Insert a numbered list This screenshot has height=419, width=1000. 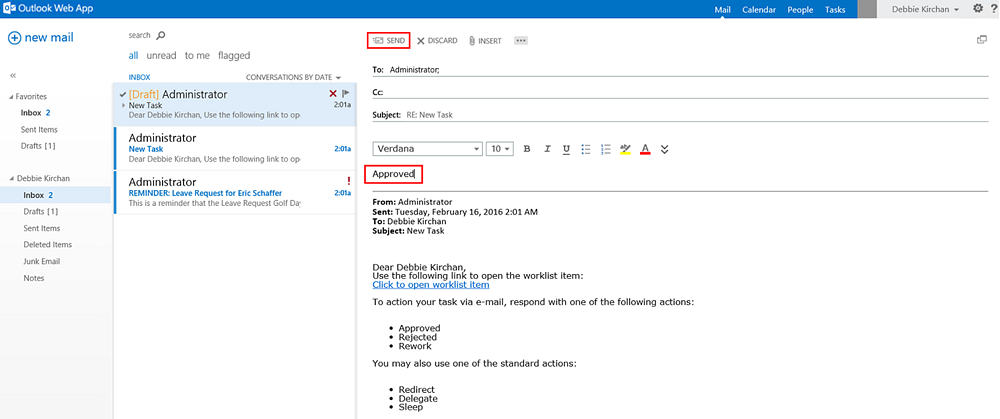click(x=605, y=149)
